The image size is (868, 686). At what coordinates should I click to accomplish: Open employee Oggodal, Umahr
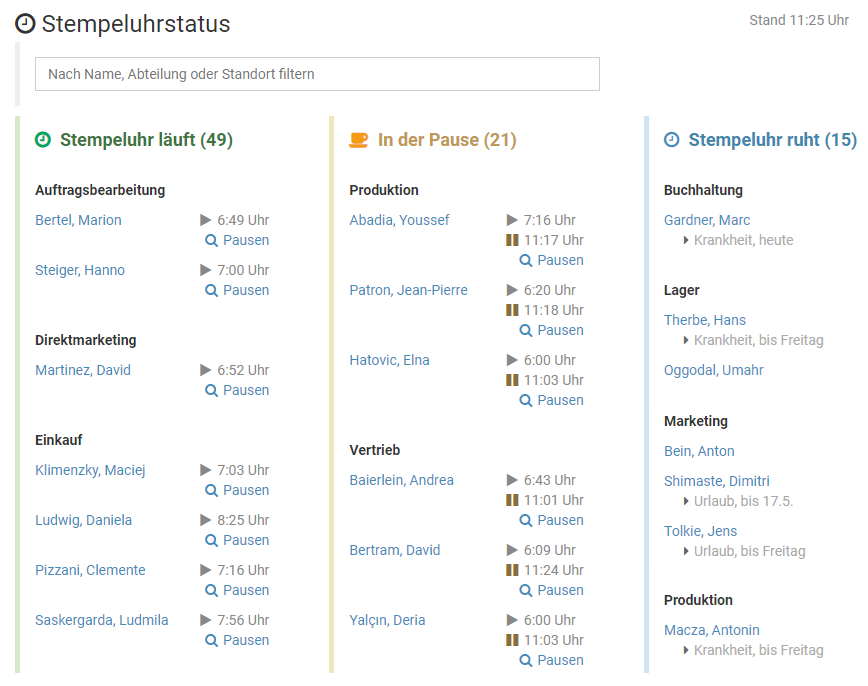[x=713, y=370]
